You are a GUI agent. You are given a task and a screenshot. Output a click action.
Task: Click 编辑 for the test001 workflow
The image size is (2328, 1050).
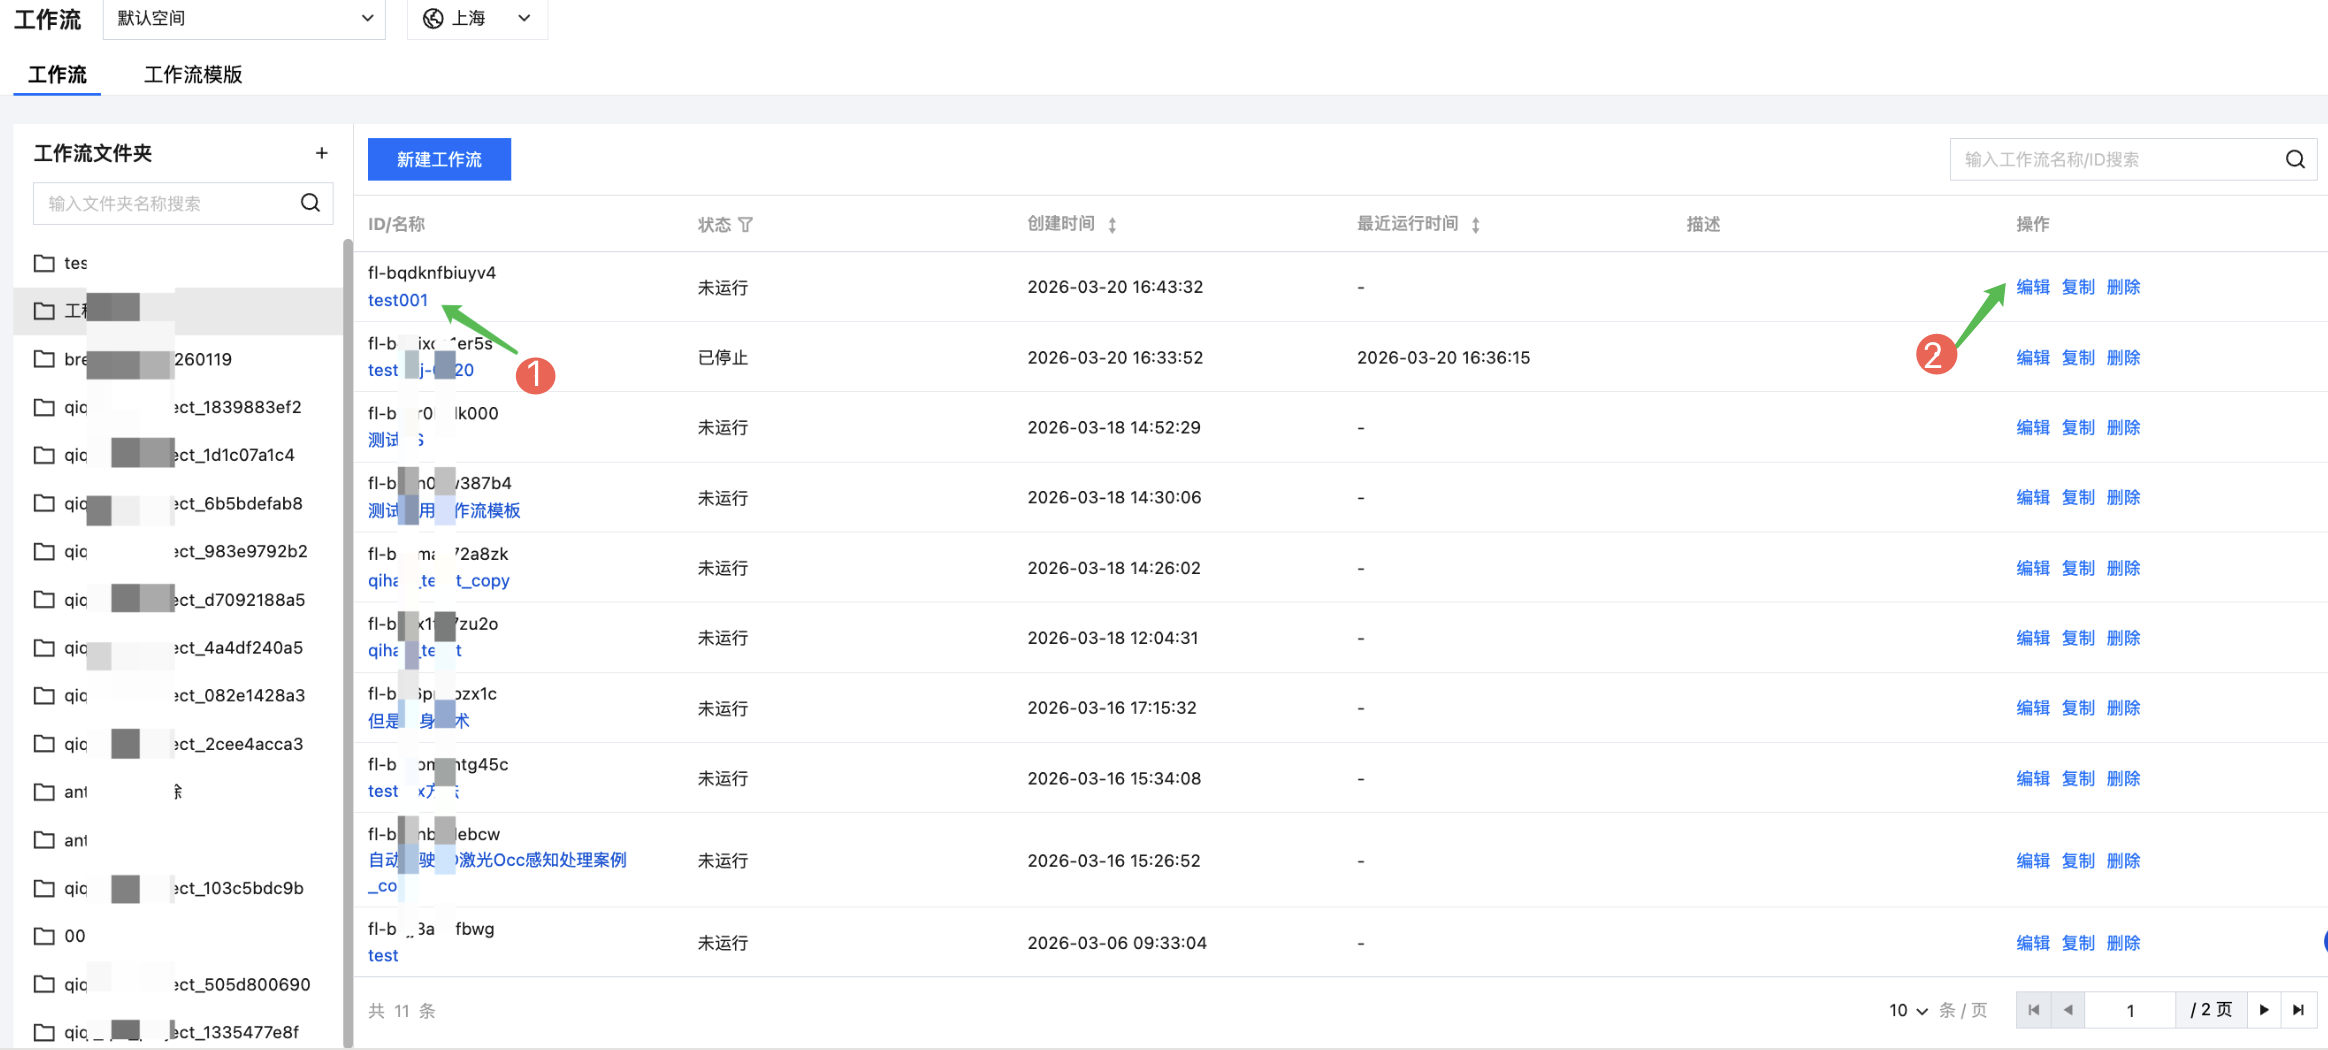(x=2033, y=287)
